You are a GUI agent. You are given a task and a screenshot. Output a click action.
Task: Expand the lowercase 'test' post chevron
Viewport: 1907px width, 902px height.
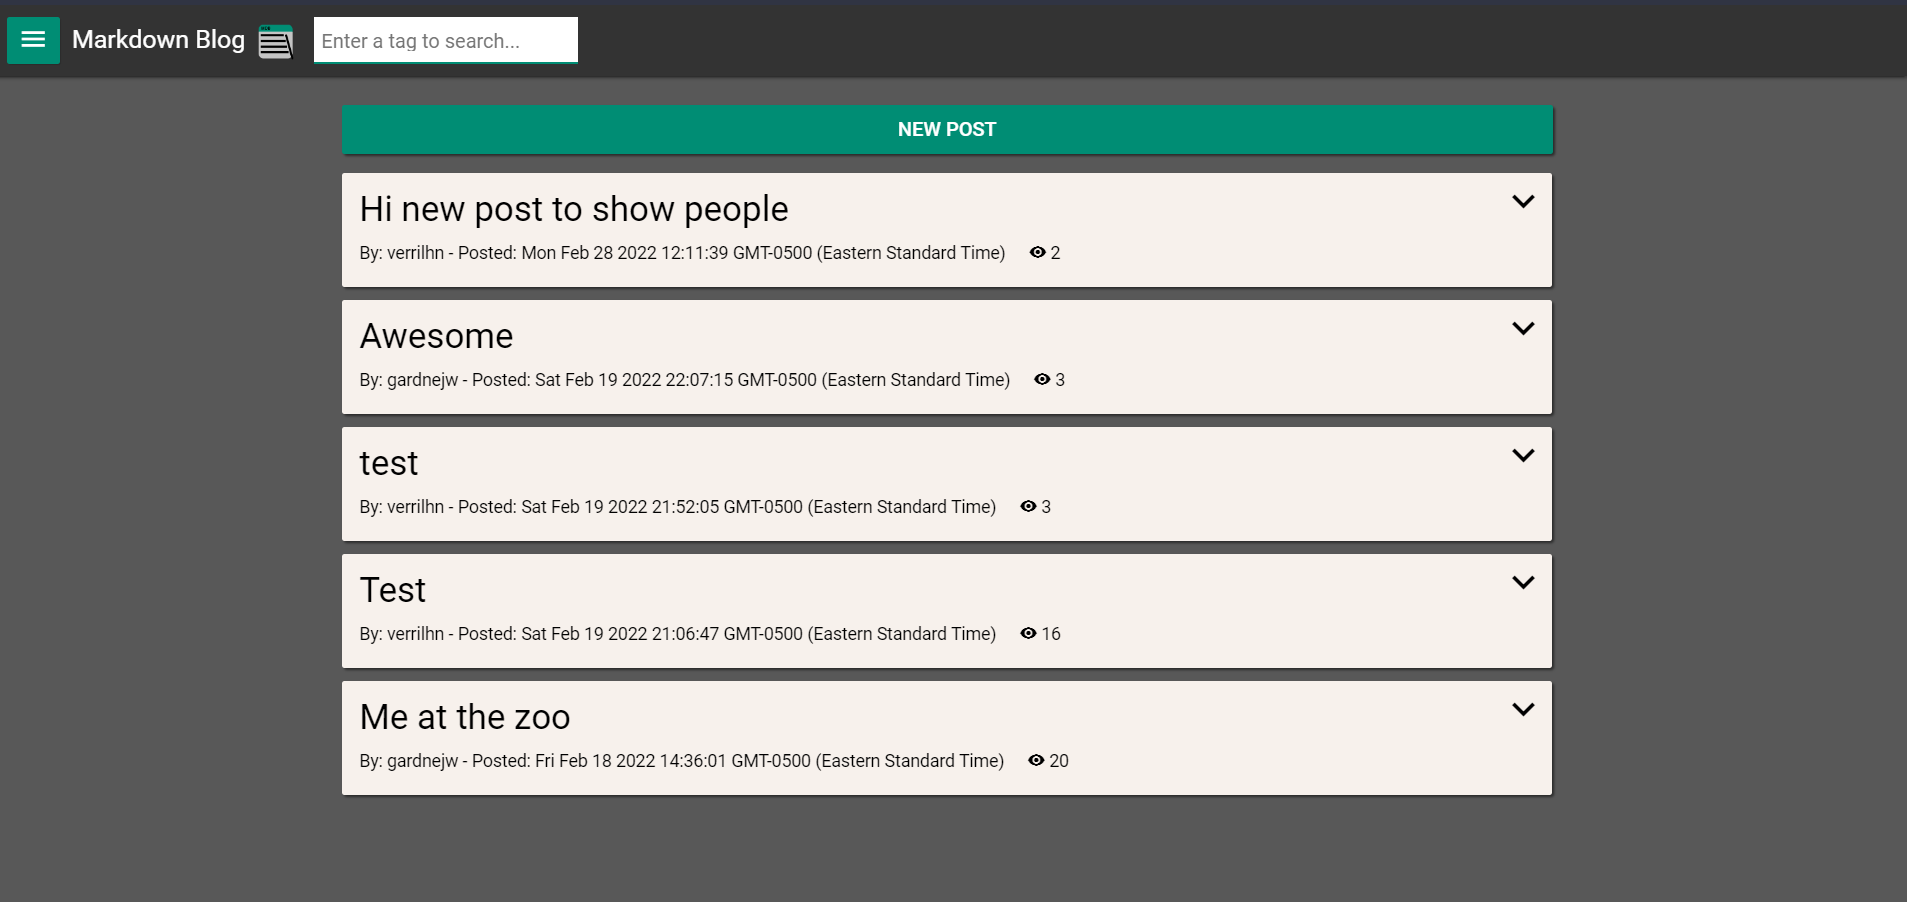point(1522,456)
